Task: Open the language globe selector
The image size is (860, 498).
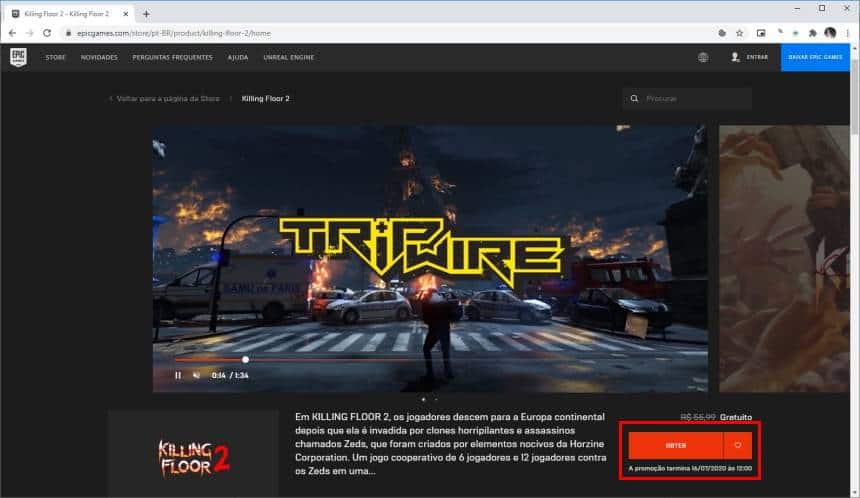Action: (x=703, y=57)
